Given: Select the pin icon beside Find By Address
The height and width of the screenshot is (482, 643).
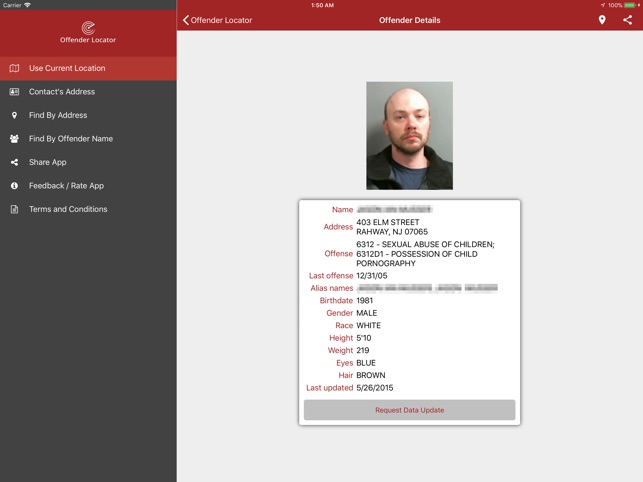Looking at the screenshot, I should point(14,115).
